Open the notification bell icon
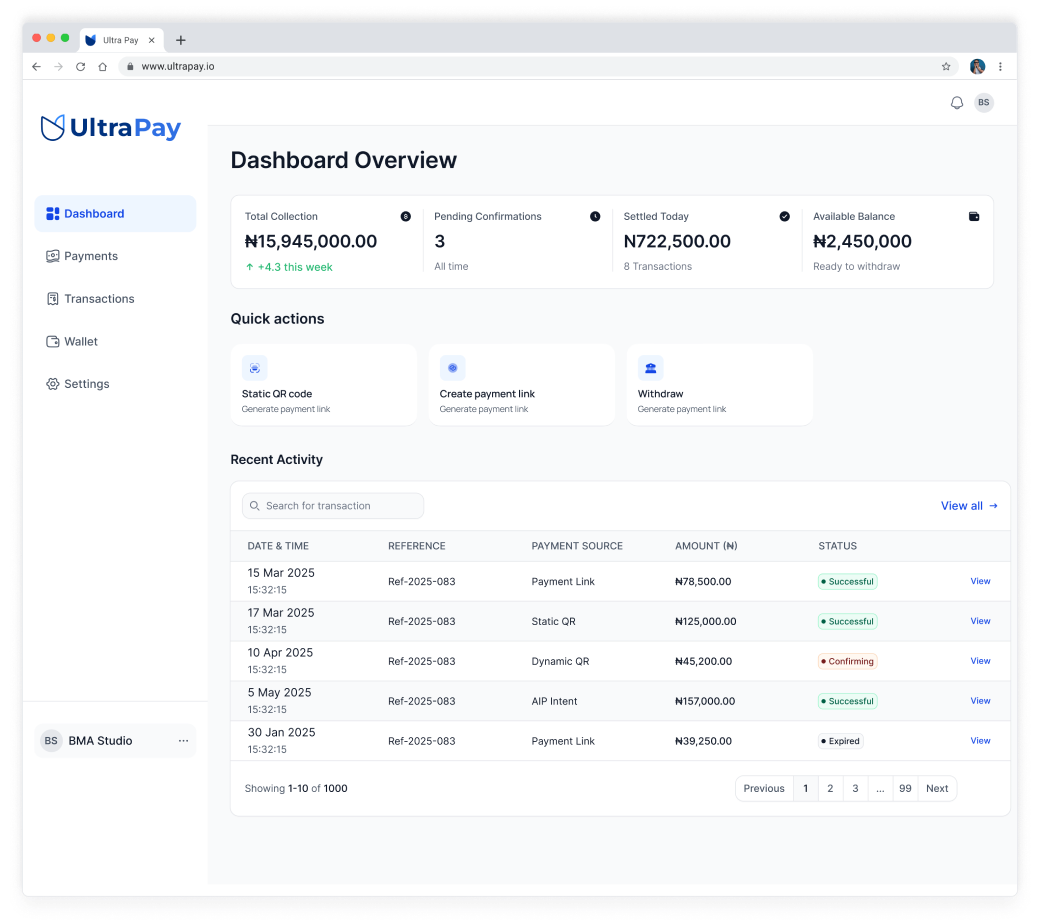 [x=956, y=102]
